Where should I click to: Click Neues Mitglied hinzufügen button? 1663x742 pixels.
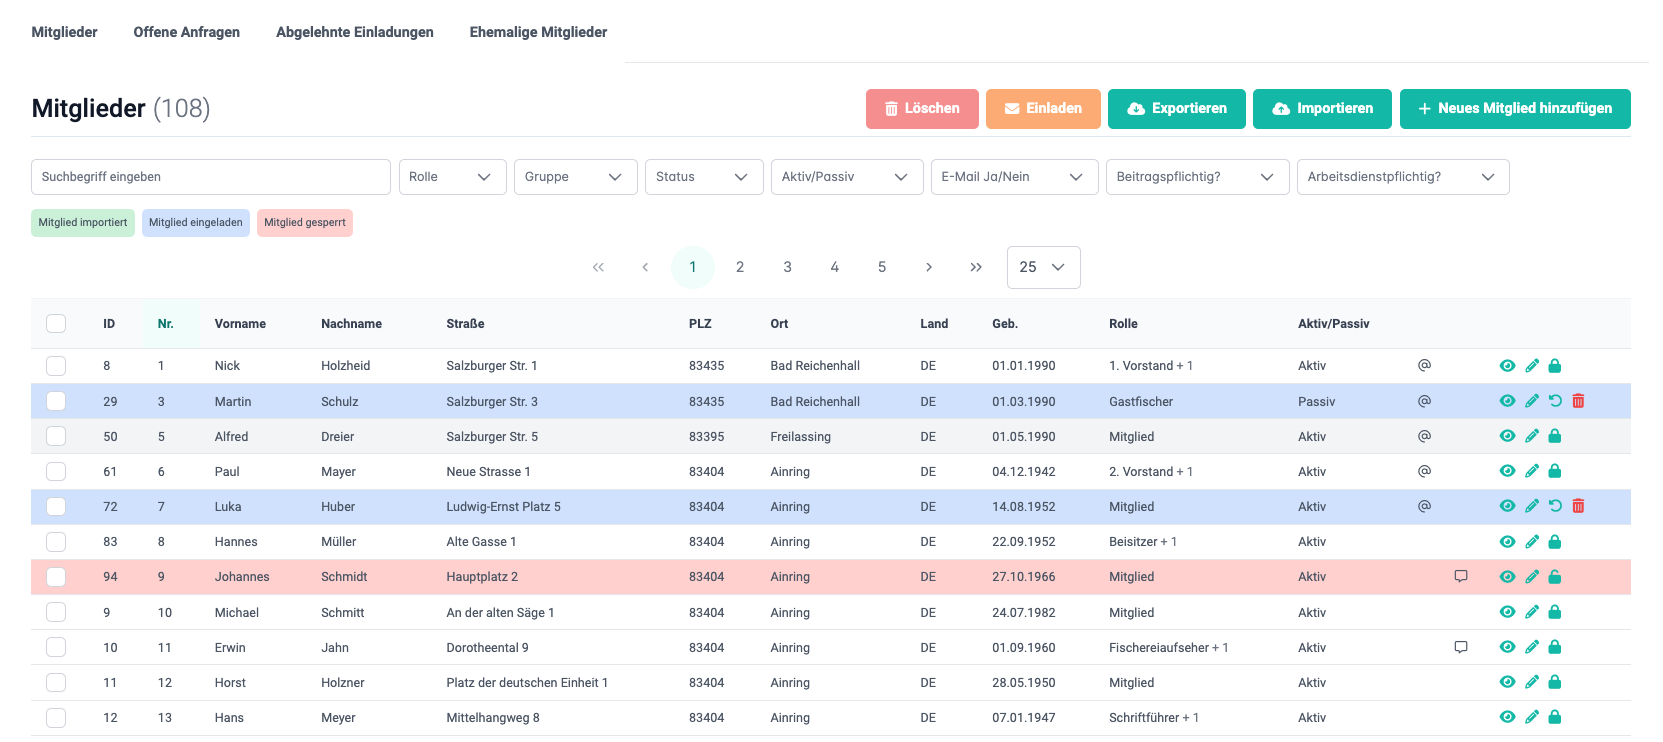1514,109
